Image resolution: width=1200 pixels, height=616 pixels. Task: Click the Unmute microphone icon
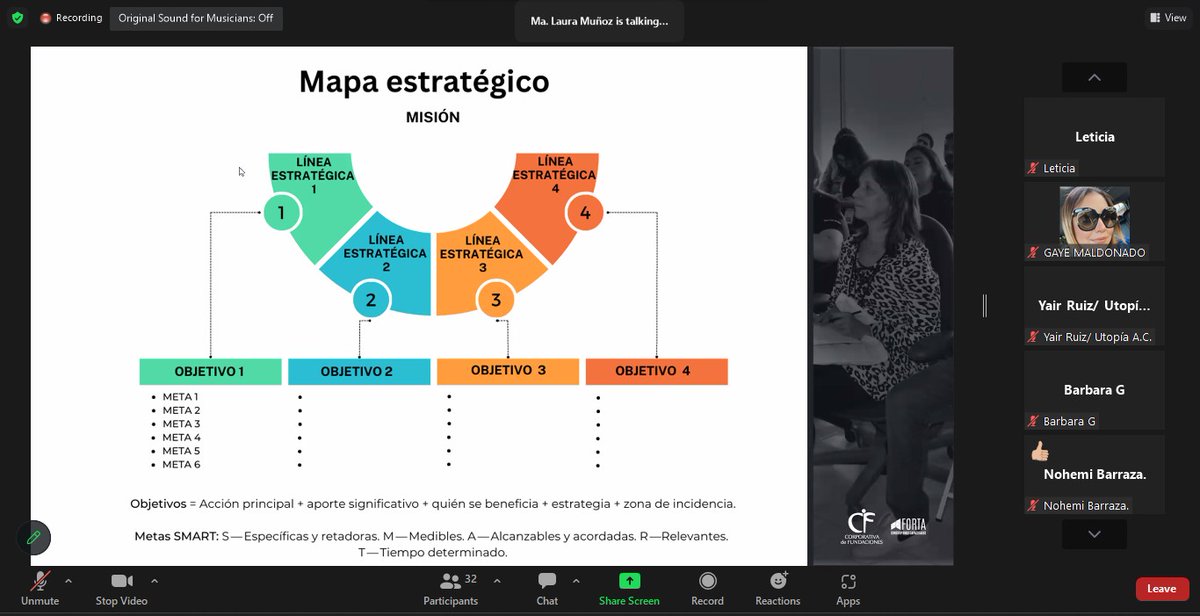(40, 582)
